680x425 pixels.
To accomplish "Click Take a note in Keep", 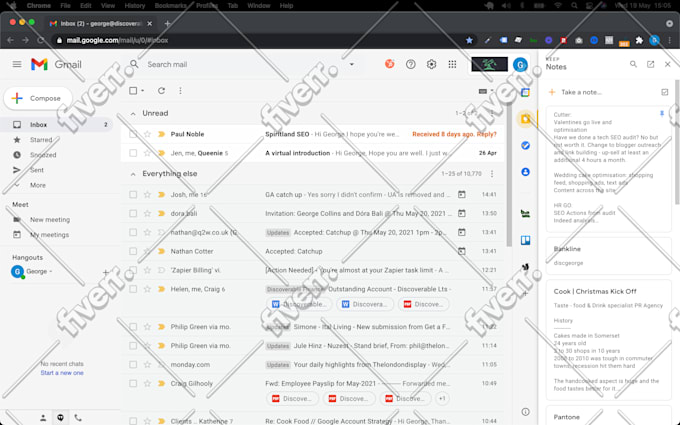I will (581, 92).
